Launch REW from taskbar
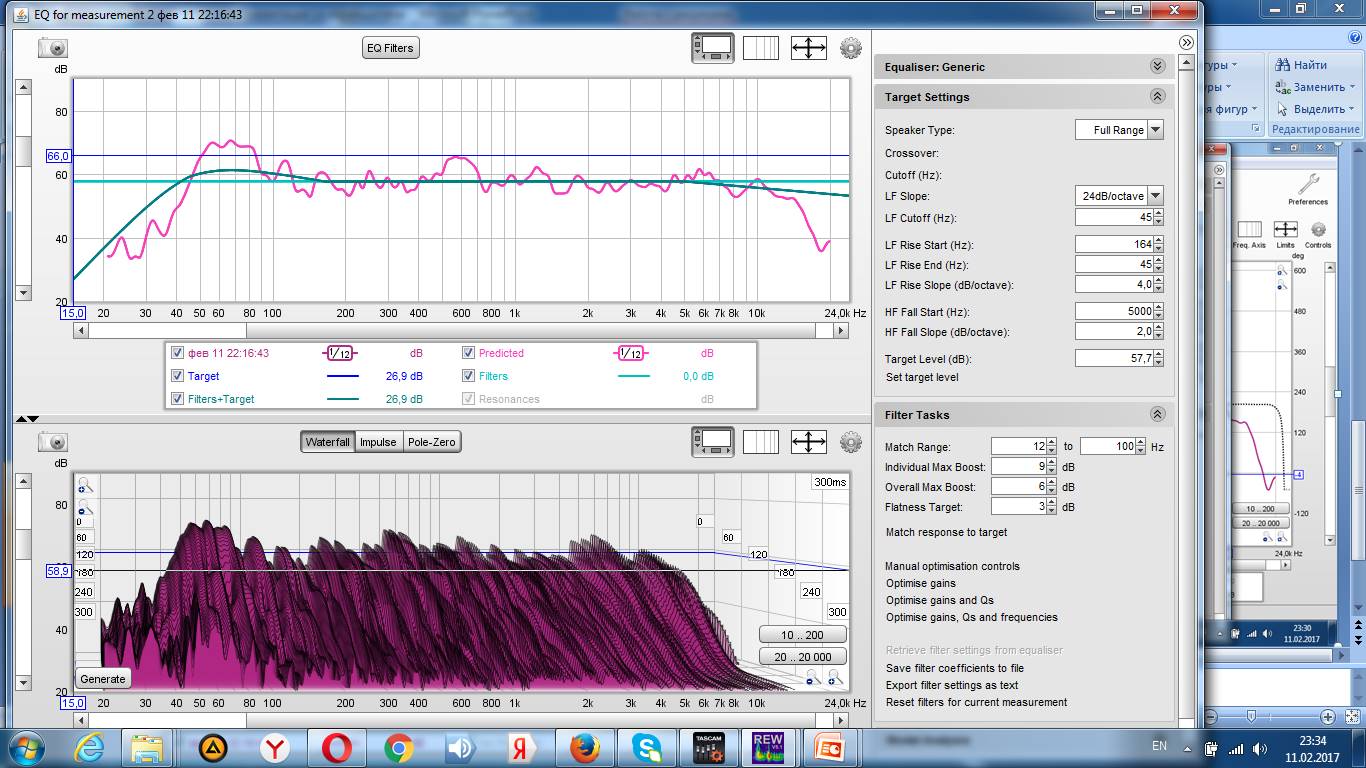Screen dimensions: 1366x768 767,747
